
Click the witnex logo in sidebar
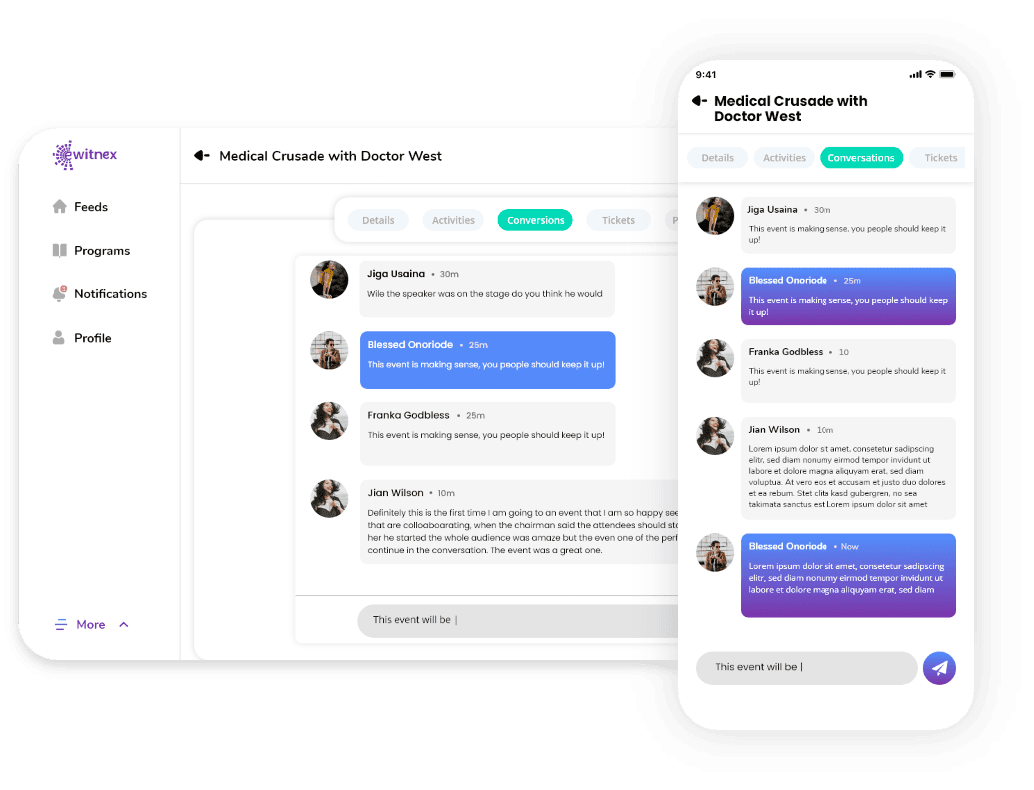point(85,156)
